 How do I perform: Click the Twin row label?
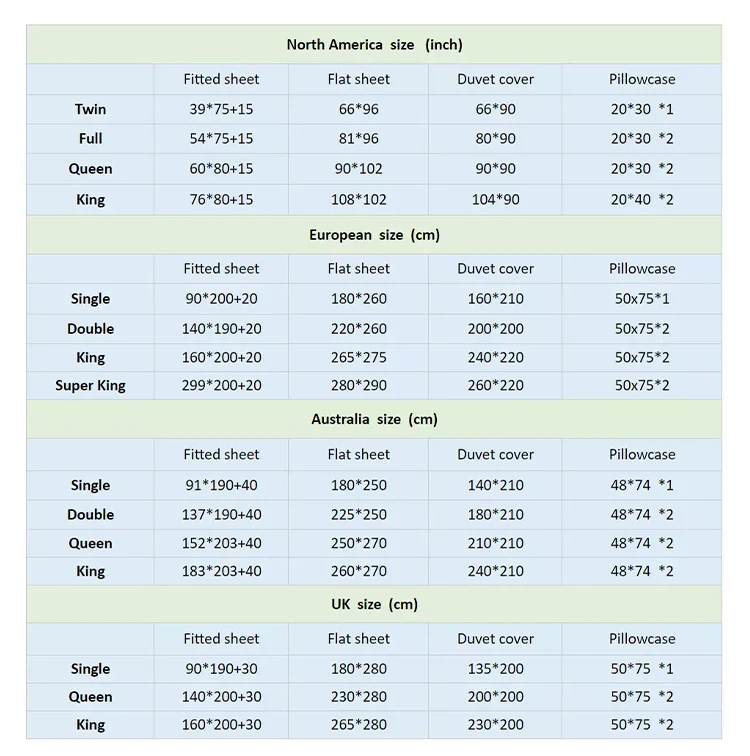click(90, 109)
